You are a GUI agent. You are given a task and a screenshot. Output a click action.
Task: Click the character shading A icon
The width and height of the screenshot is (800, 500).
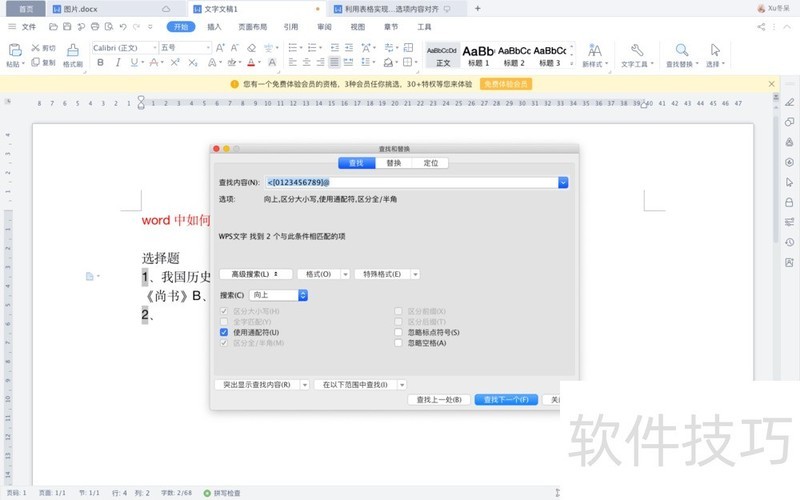pos(272,62)
